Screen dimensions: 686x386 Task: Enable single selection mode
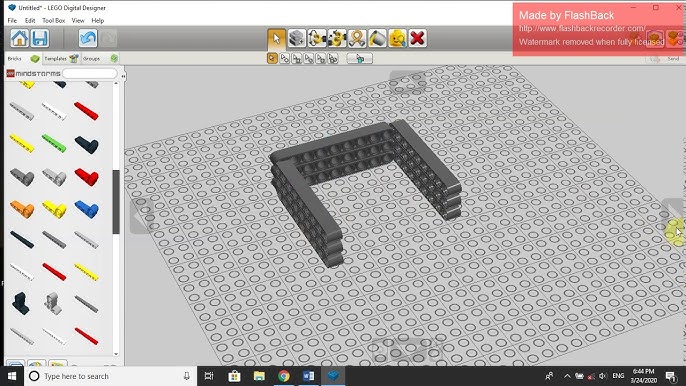(272, 58)
